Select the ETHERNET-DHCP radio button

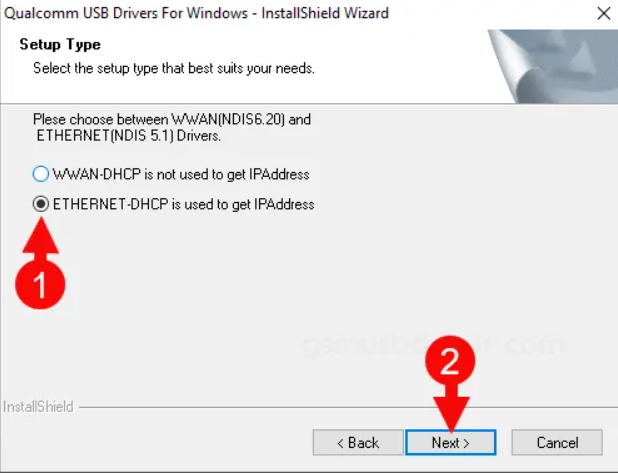pyautogui.click(x=41, y=204)
